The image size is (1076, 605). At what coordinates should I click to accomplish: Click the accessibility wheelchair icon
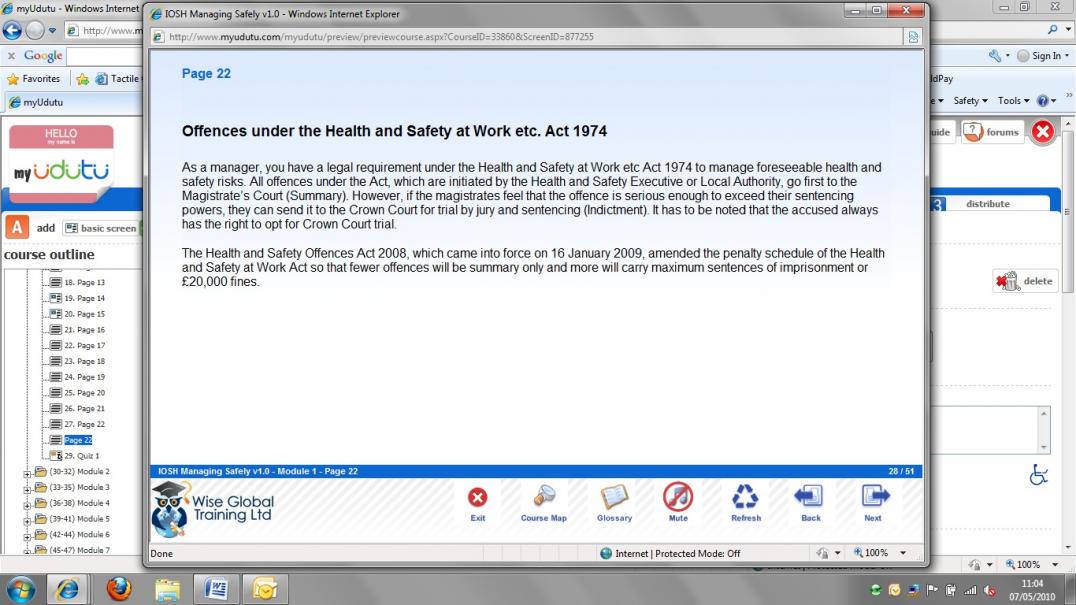coord(1038,474)
